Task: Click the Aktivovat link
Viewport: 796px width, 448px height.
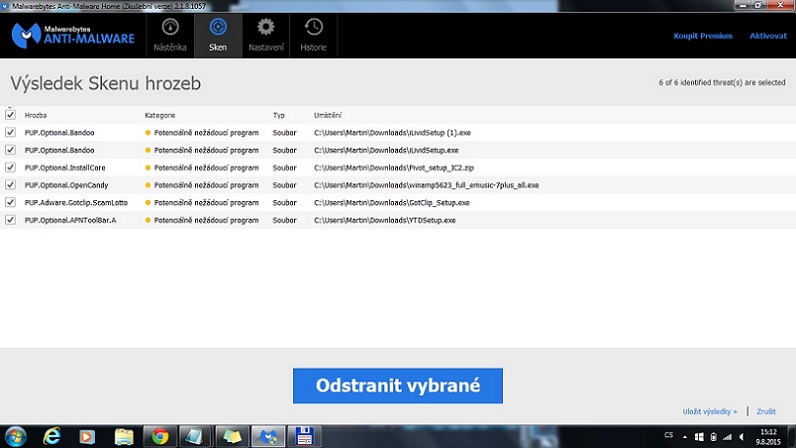Action: [x=768, y=36]
